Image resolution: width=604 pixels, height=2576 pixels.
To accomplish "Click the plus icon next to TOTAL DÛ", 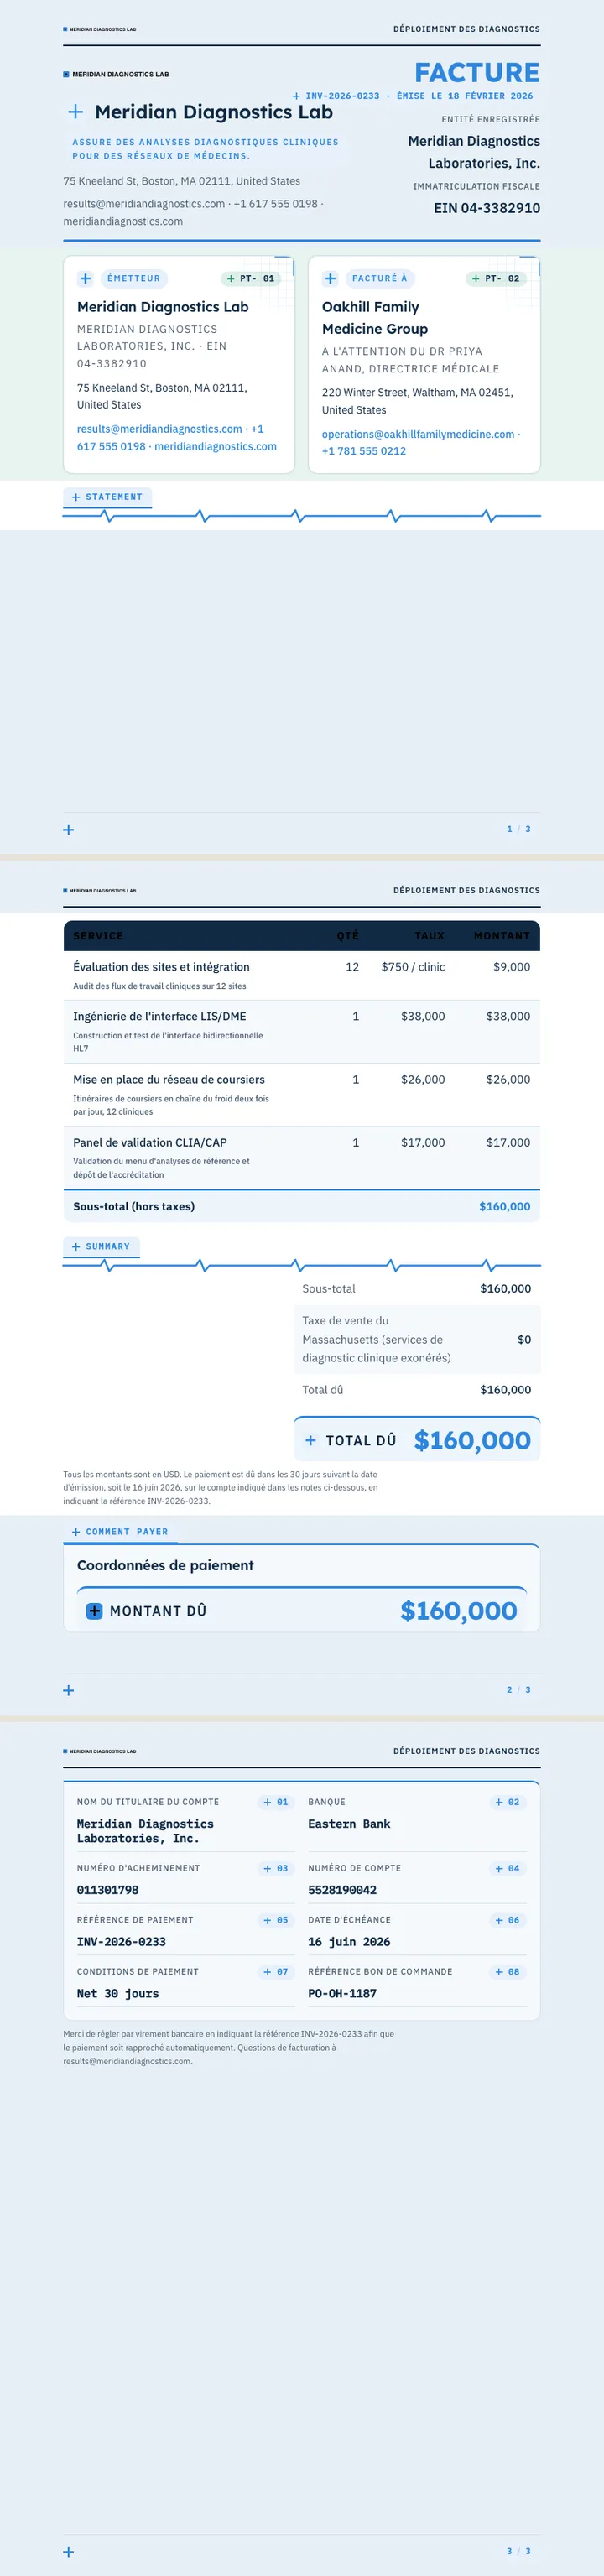I will point(310,1441).
